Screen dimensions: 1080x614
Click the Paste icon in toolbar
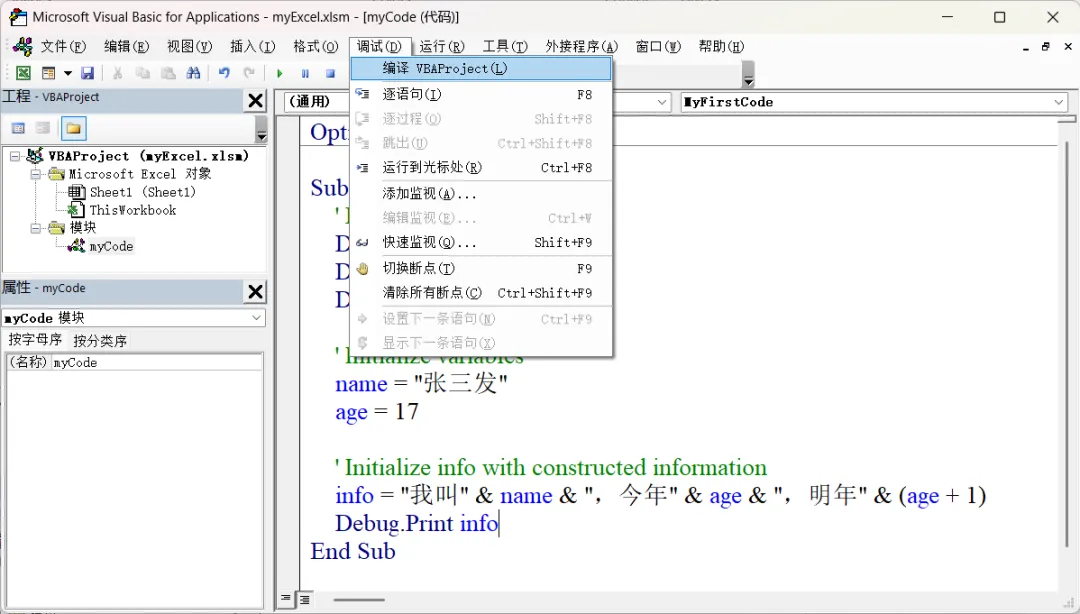pos(168,72)
